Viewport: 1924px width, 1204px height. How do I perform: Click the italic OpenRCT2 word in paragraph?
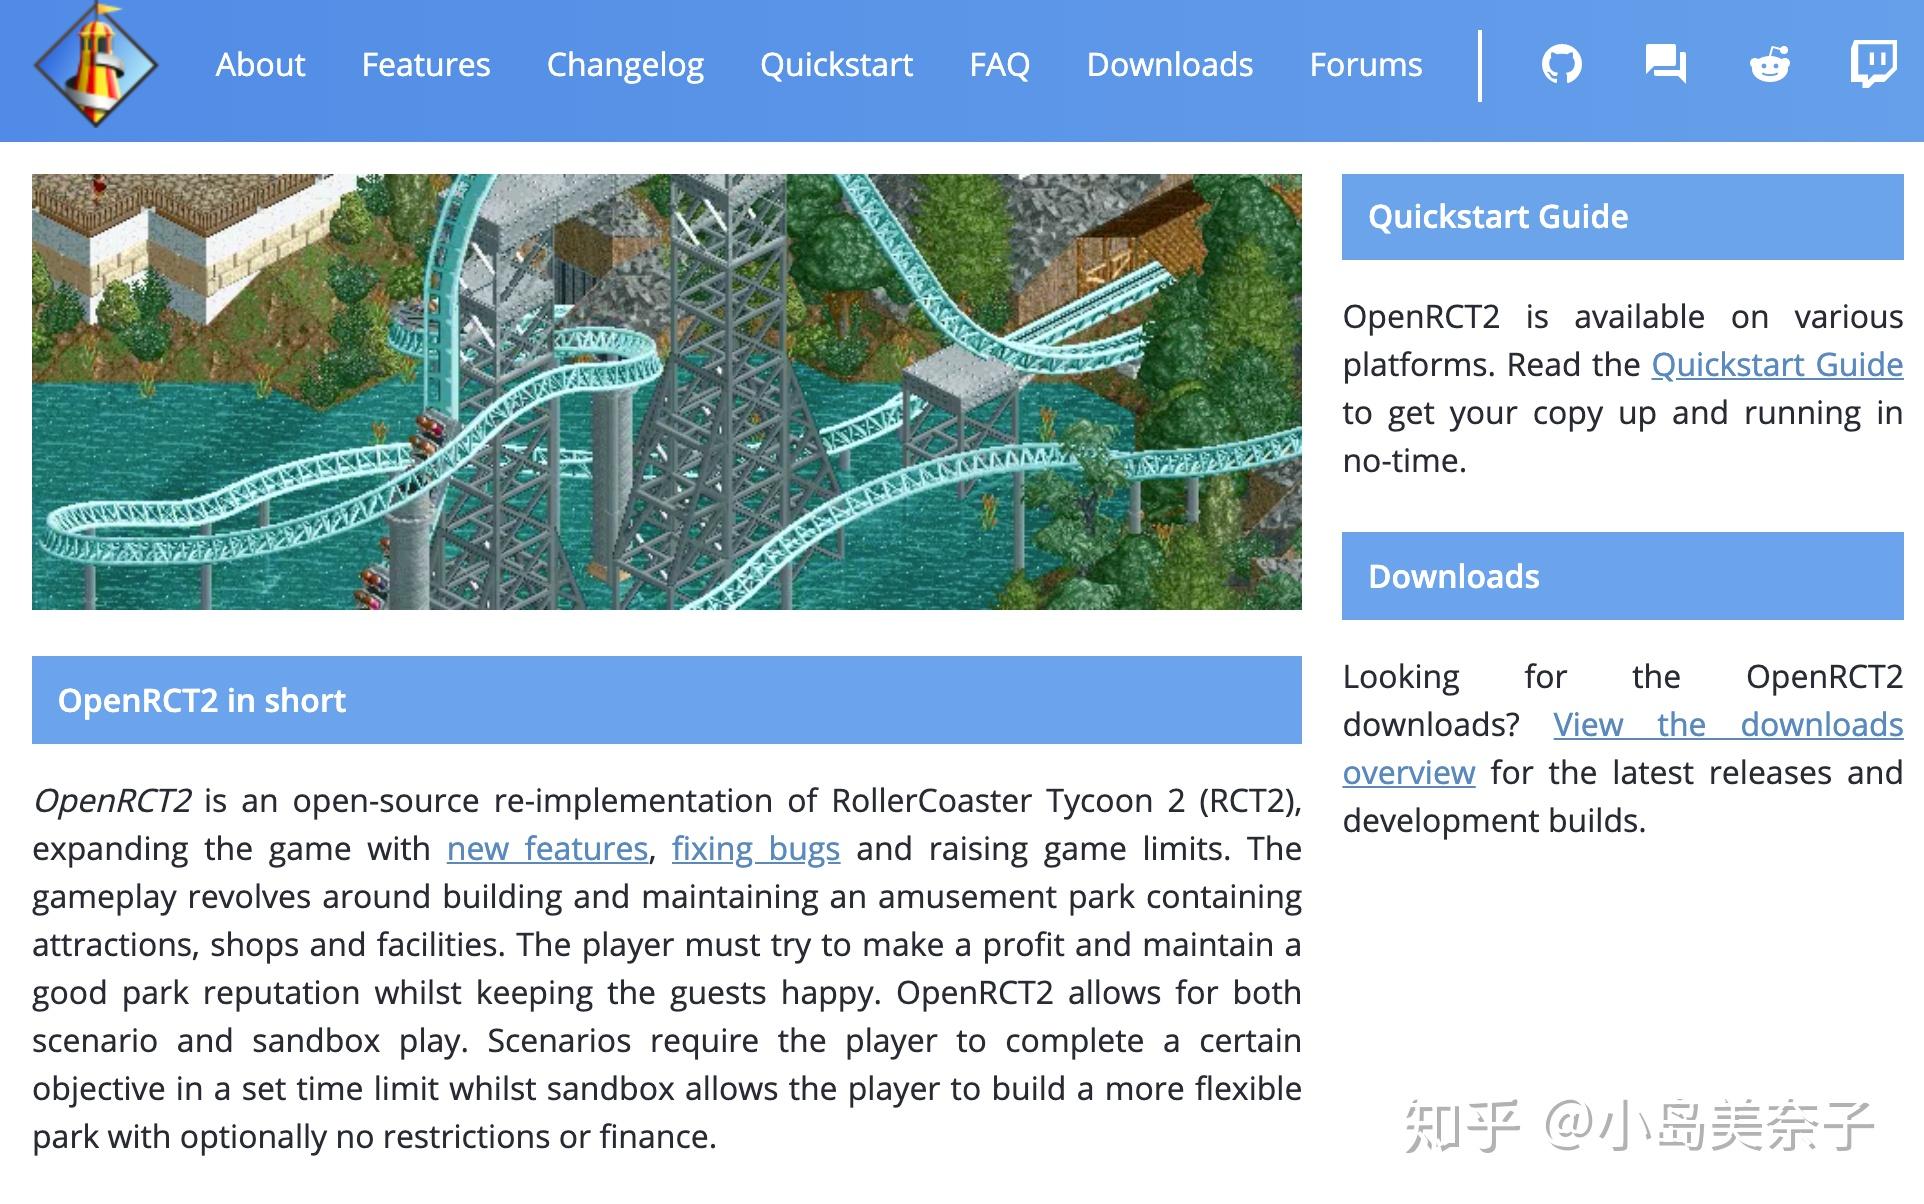tap(112, 801)
